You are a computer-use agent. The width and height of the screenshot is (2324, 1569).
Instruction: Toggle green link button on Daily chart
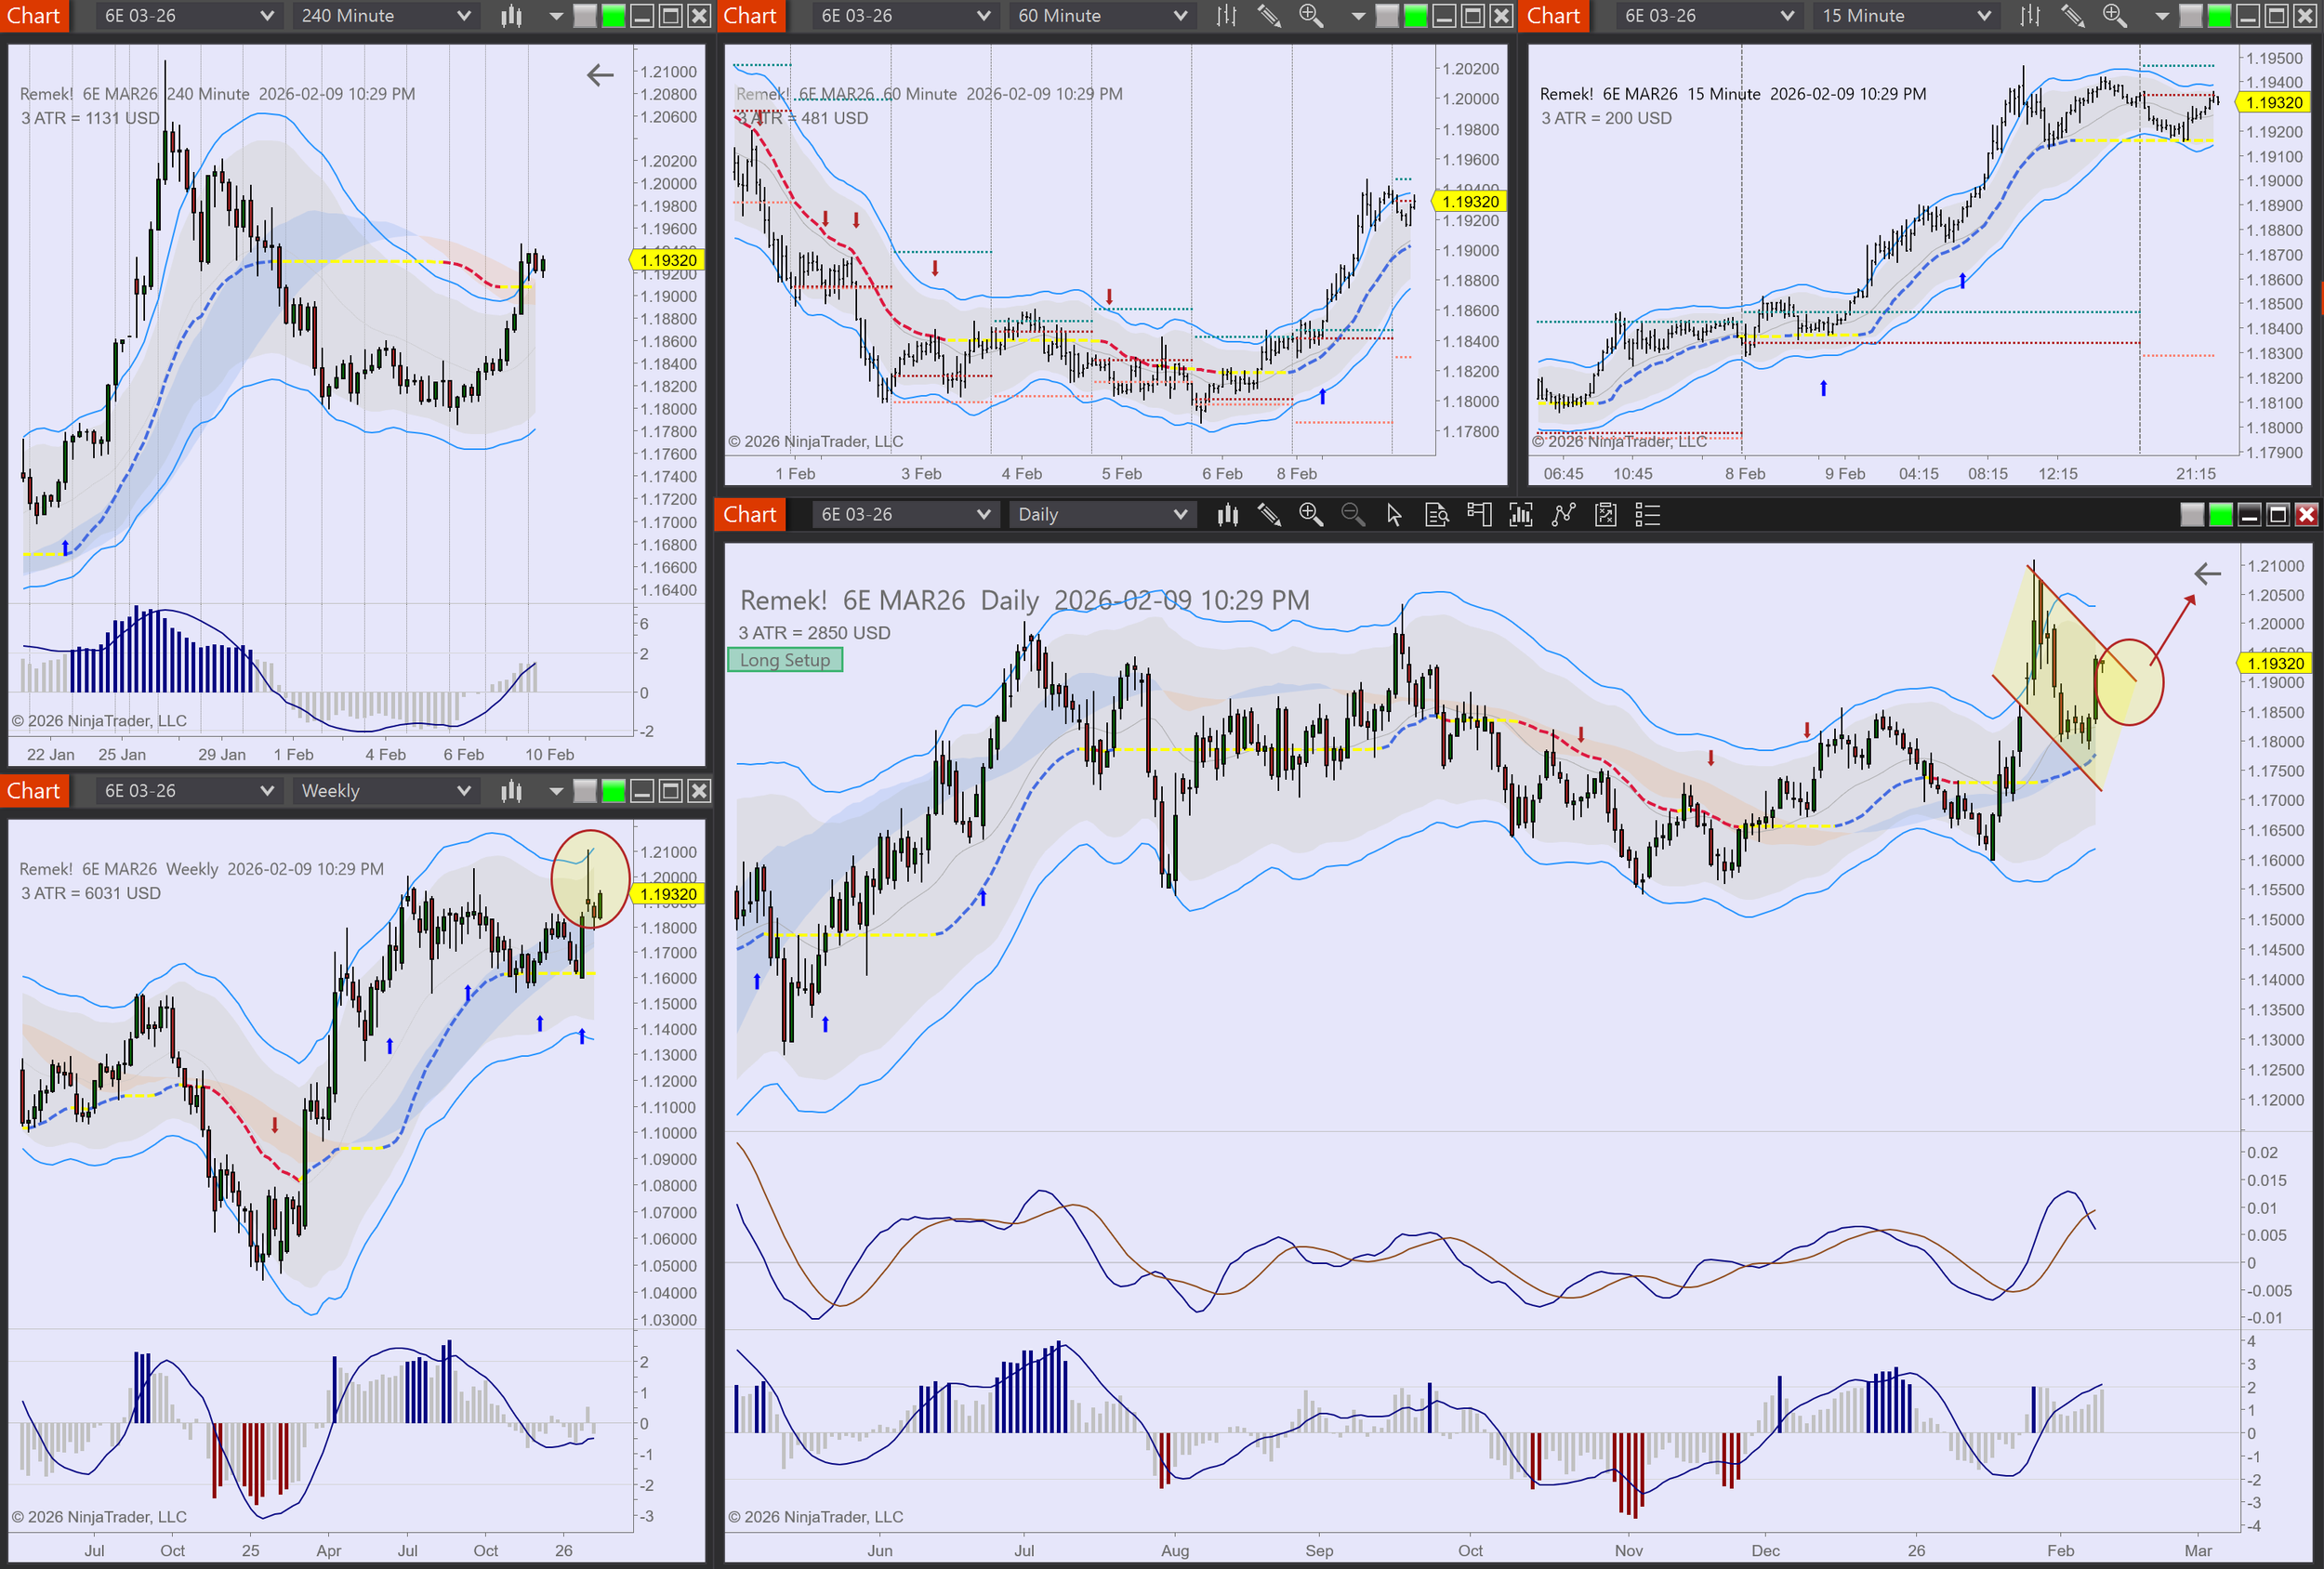point(2220,515)
